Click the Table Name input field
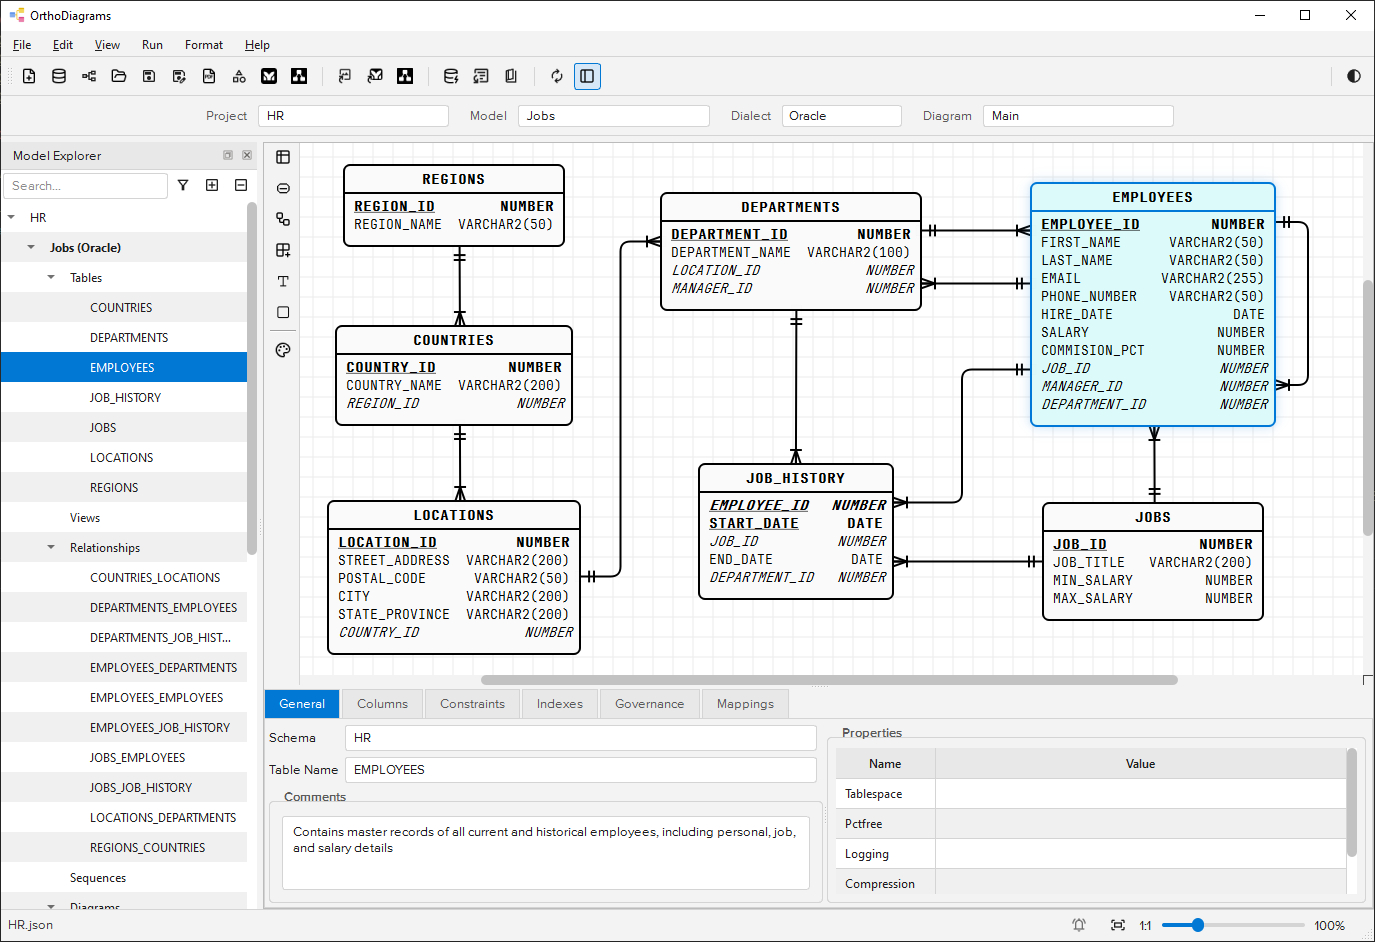The image size is (1375, 942). click(581, 770)
